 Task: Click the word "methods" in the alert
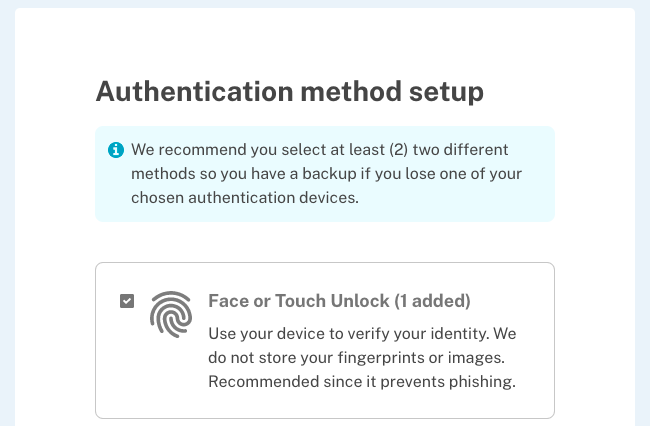tap(160, 174)
